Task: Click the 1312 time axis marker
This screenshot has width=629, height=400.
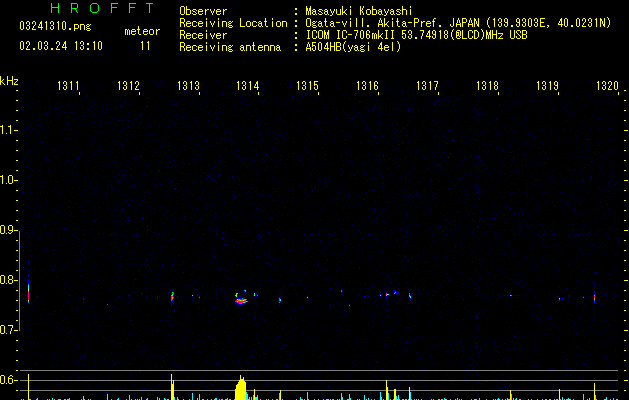Action: [x=128, y=85]
